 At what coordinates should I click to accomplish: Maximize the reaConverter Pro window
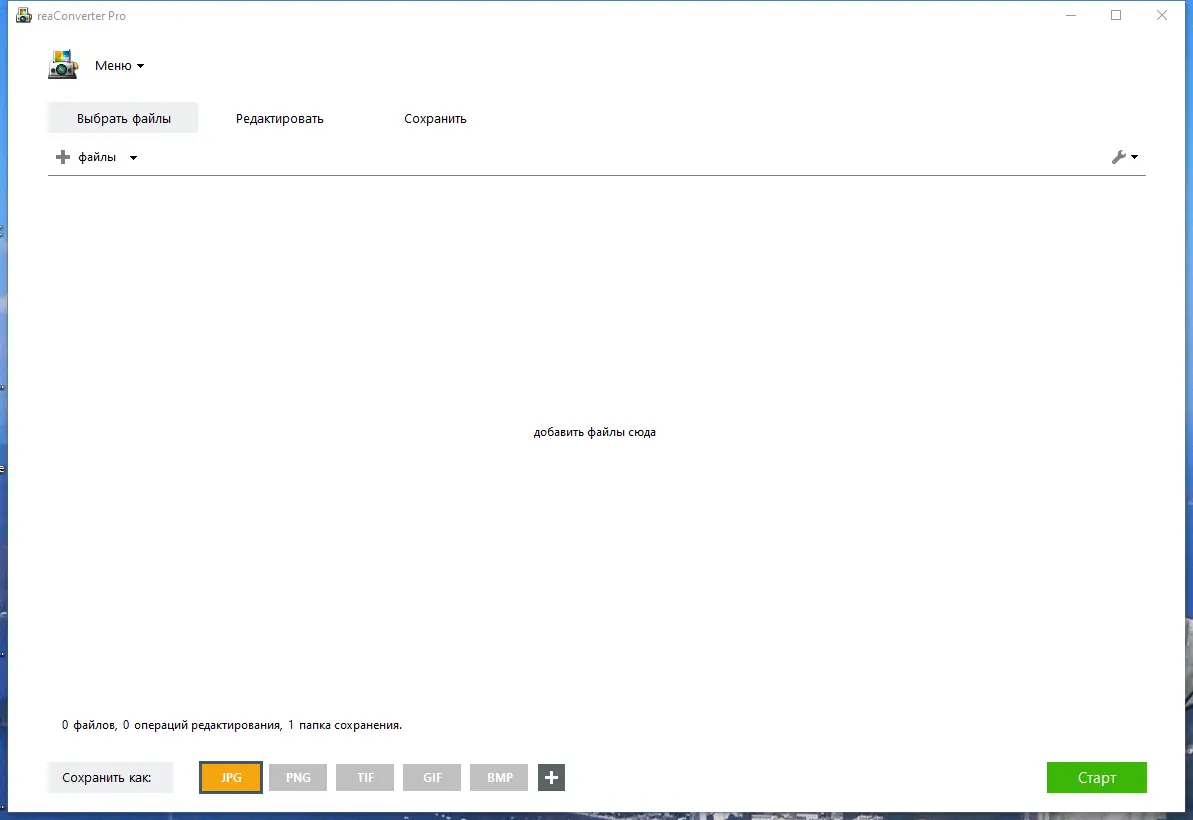[x=1116, y=15]
